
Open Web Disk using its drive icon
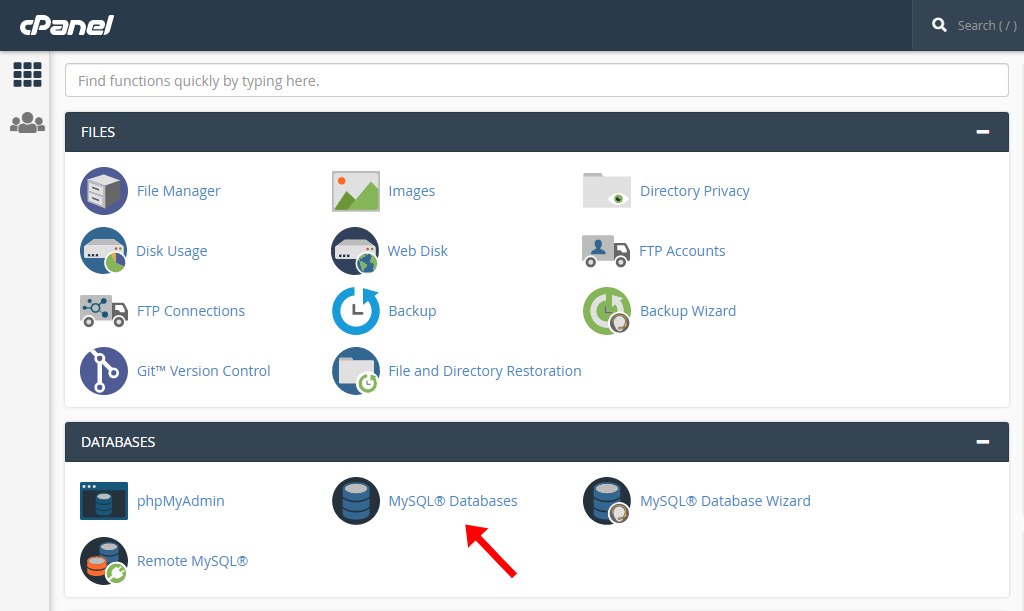(355, 250)
